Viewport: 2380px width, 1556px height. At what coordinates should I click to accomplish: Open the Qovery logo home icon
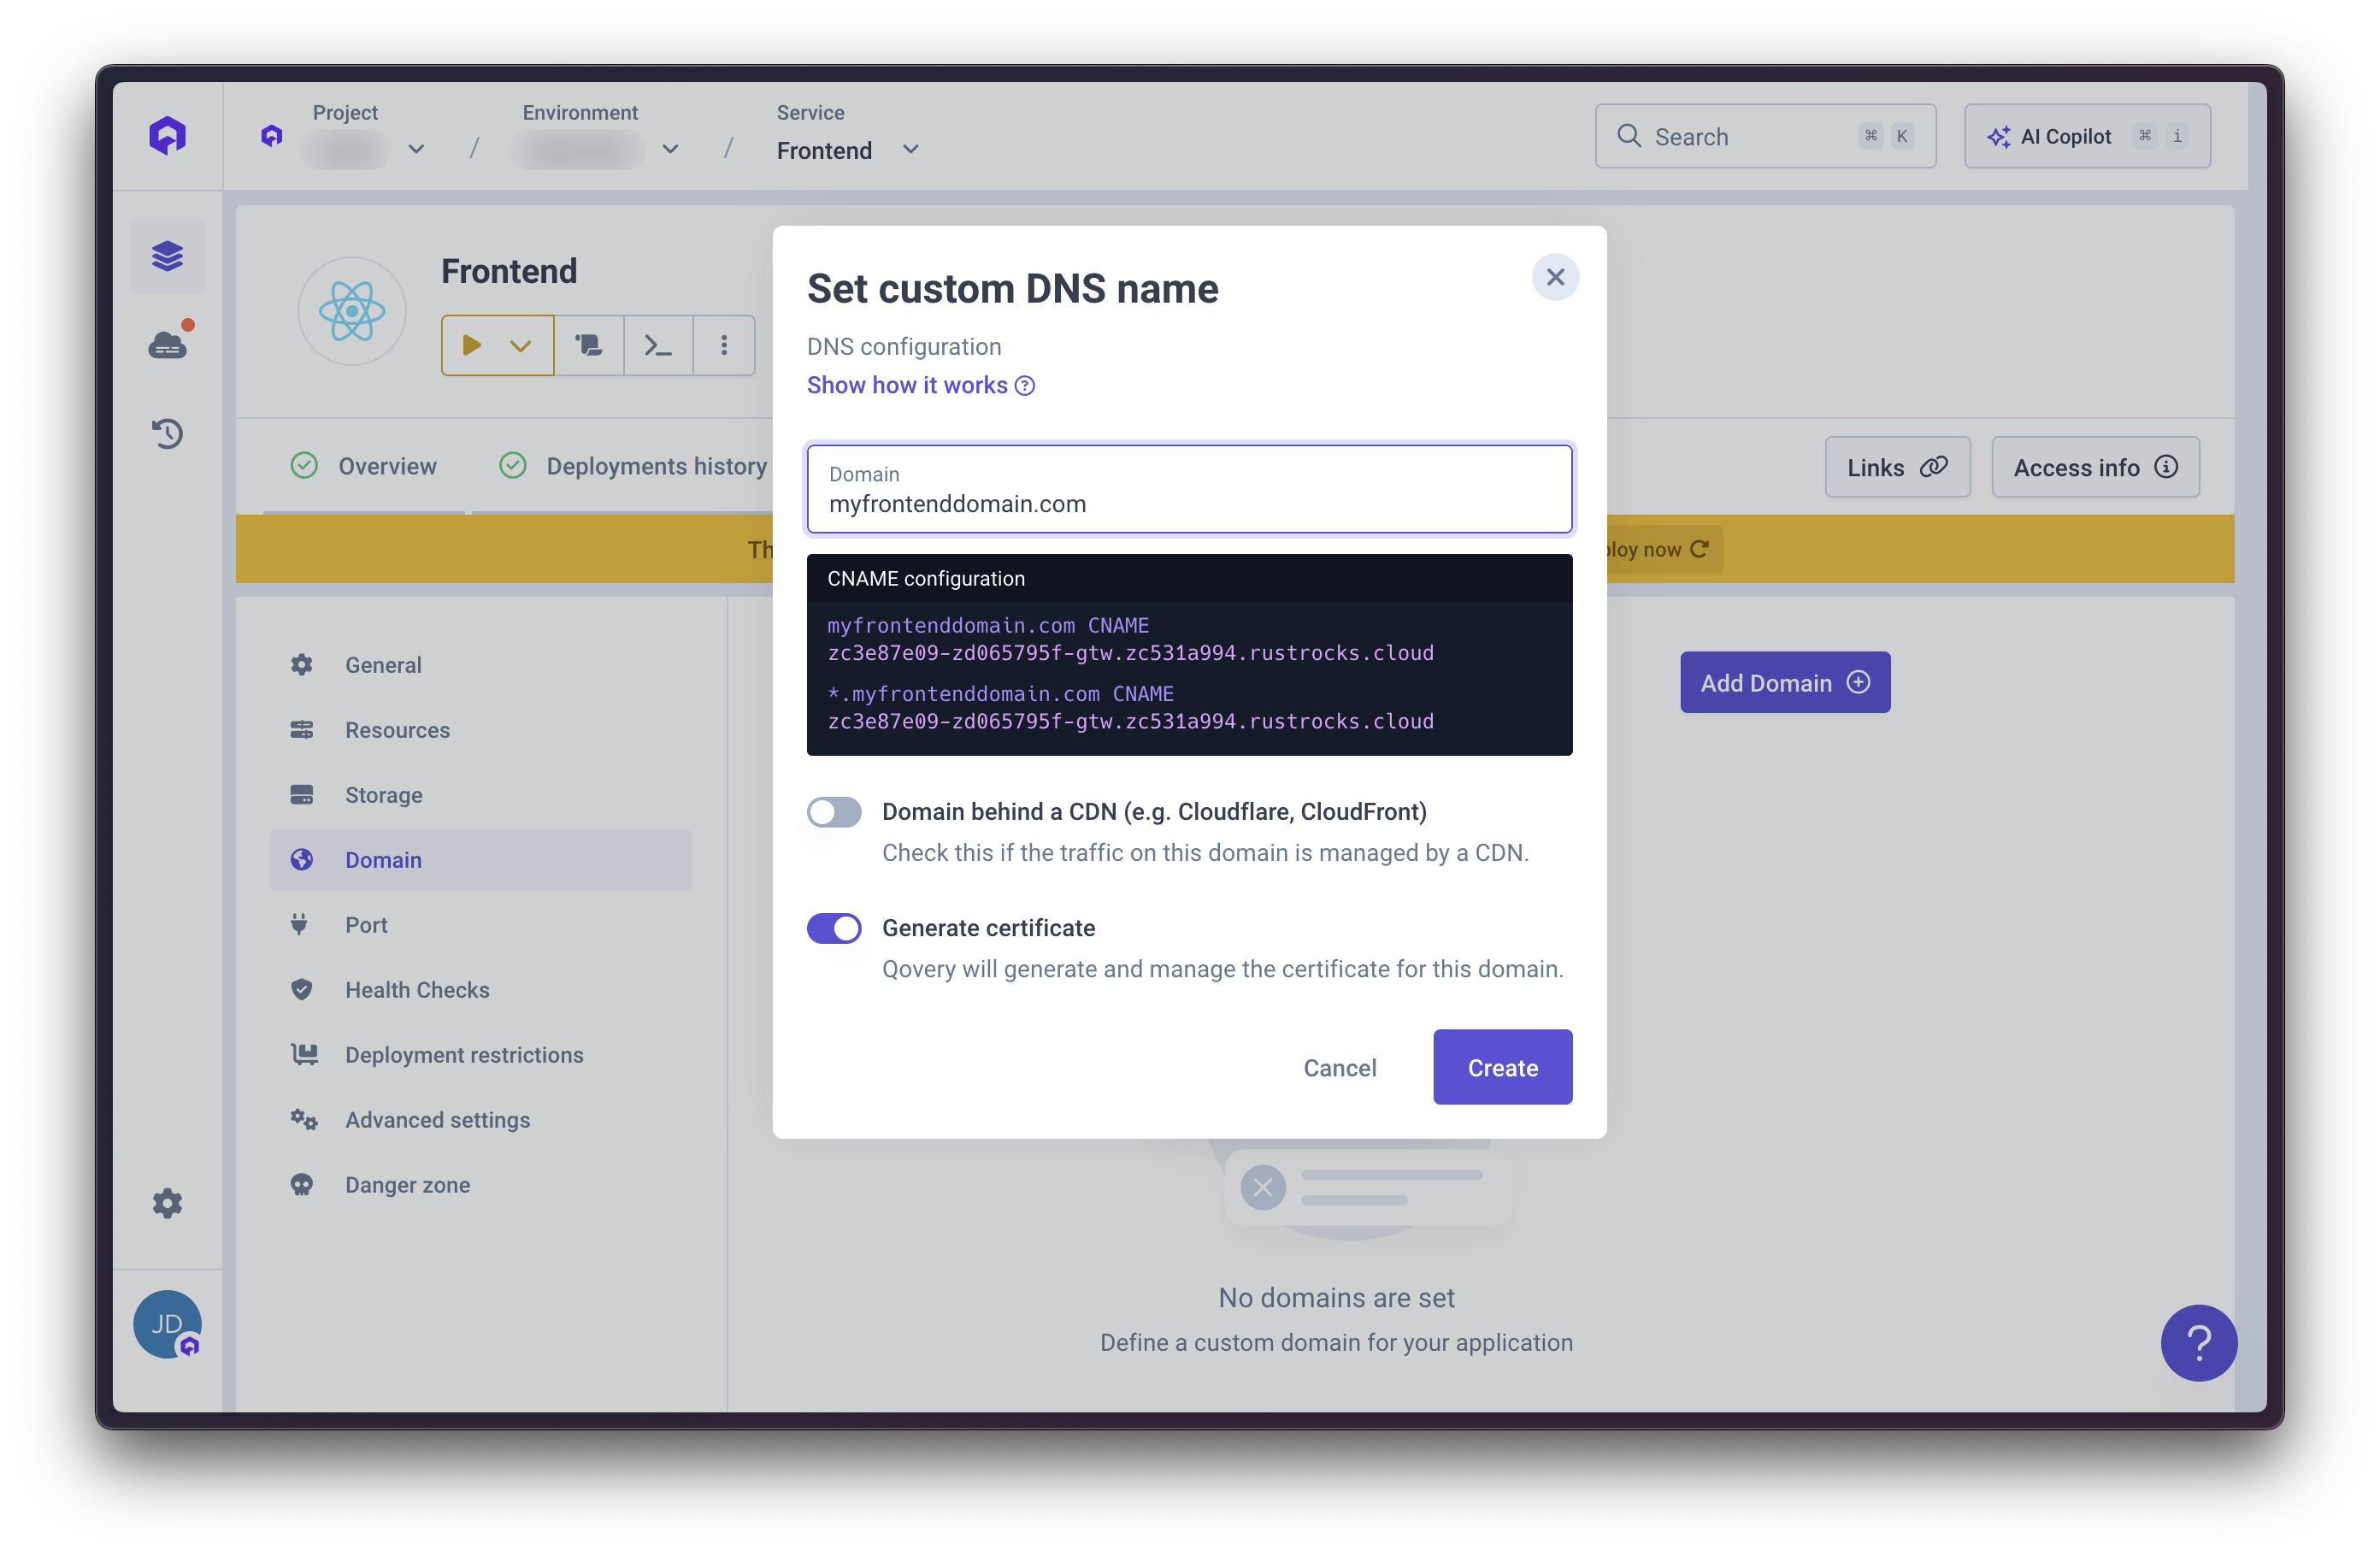point(167,135)
